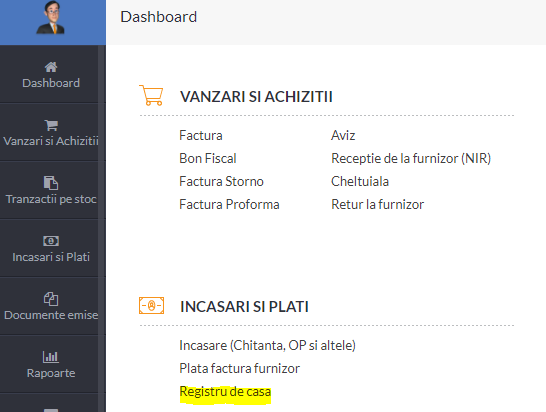Click Plata factura furnizor

(240, 368)
